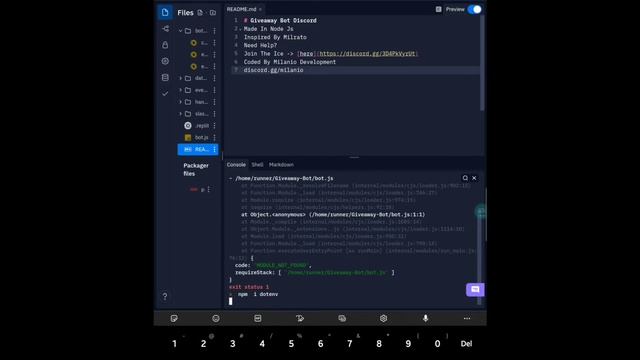The height and width of the screenshot is (360, 640).
Task: Switch to the Markdown tab
Action: [x=281, y=164]
